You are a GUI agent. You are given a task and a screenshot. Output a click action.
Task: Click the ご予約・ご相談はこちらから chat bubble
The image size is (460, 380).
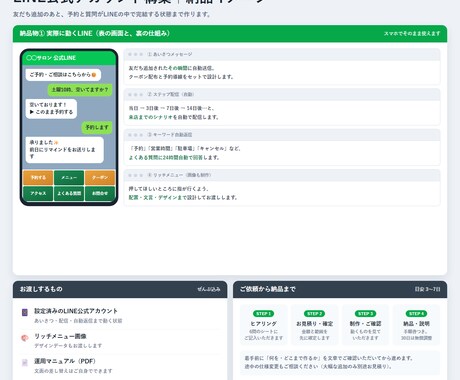[63, 75]
